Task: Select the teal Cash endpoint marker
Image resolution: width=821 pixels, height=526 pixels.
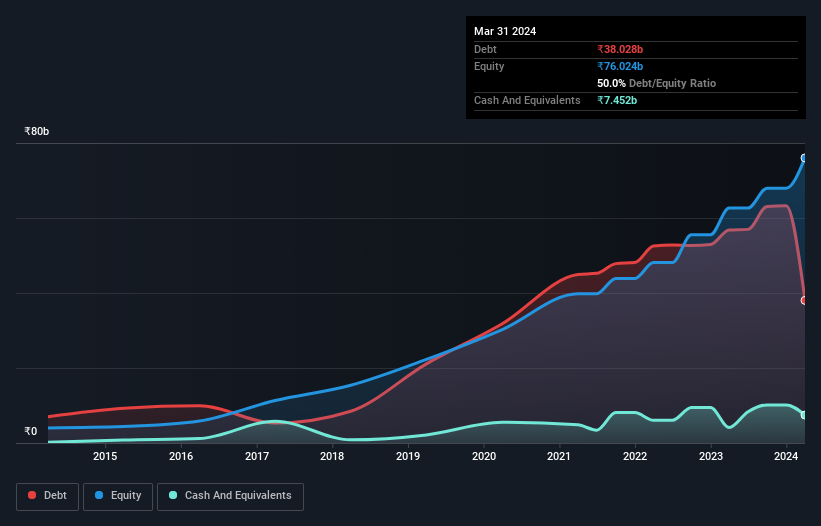Action: pyautogui.click(x=804, y=415)
